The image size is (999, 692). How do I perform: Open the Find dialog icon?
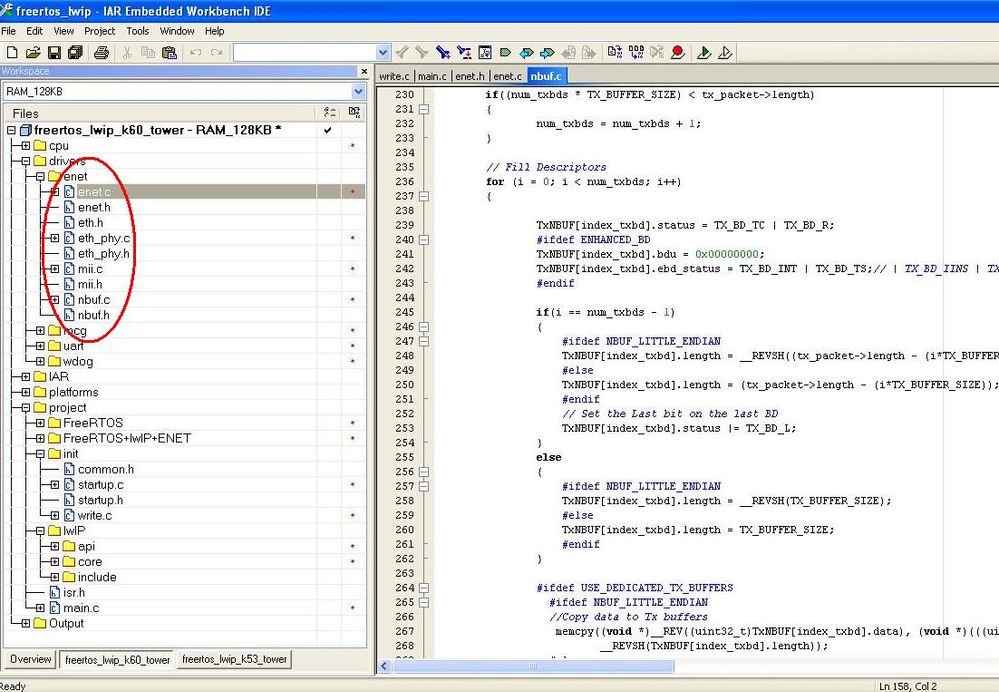[443, 52]
